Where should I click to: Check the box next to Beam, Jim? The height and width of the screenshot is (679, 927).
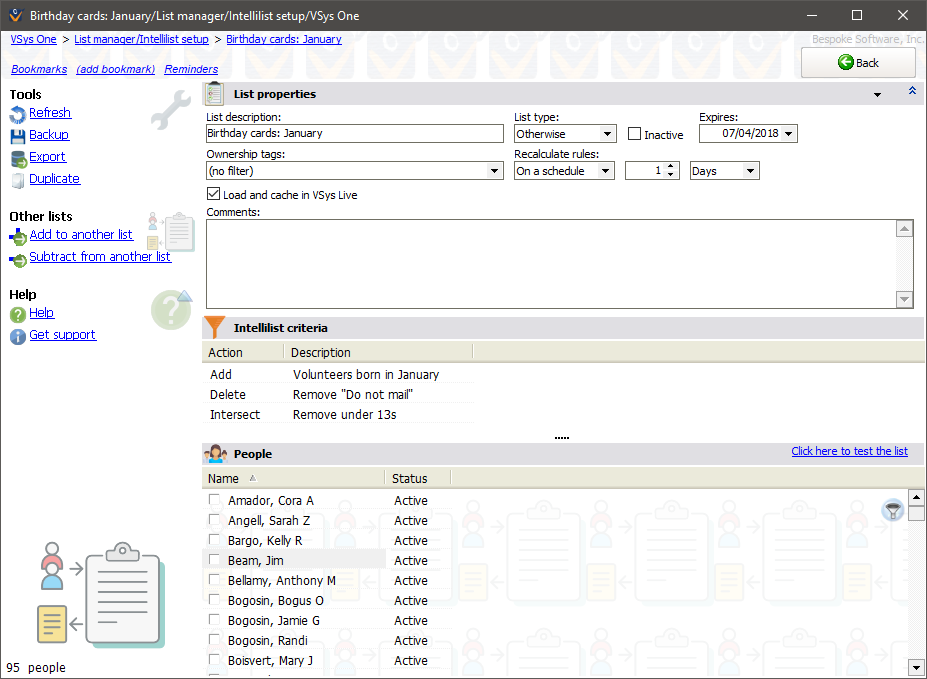point(213,560)
